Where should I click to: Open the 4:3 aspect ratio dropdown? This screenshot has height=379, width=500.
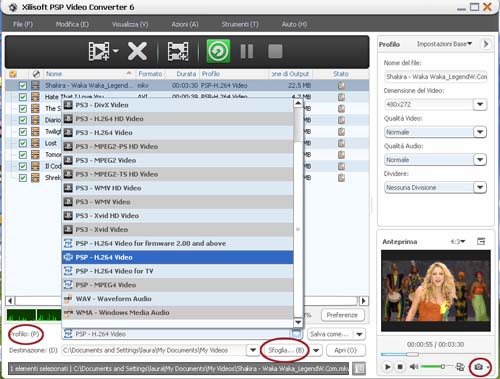point(458,241)
